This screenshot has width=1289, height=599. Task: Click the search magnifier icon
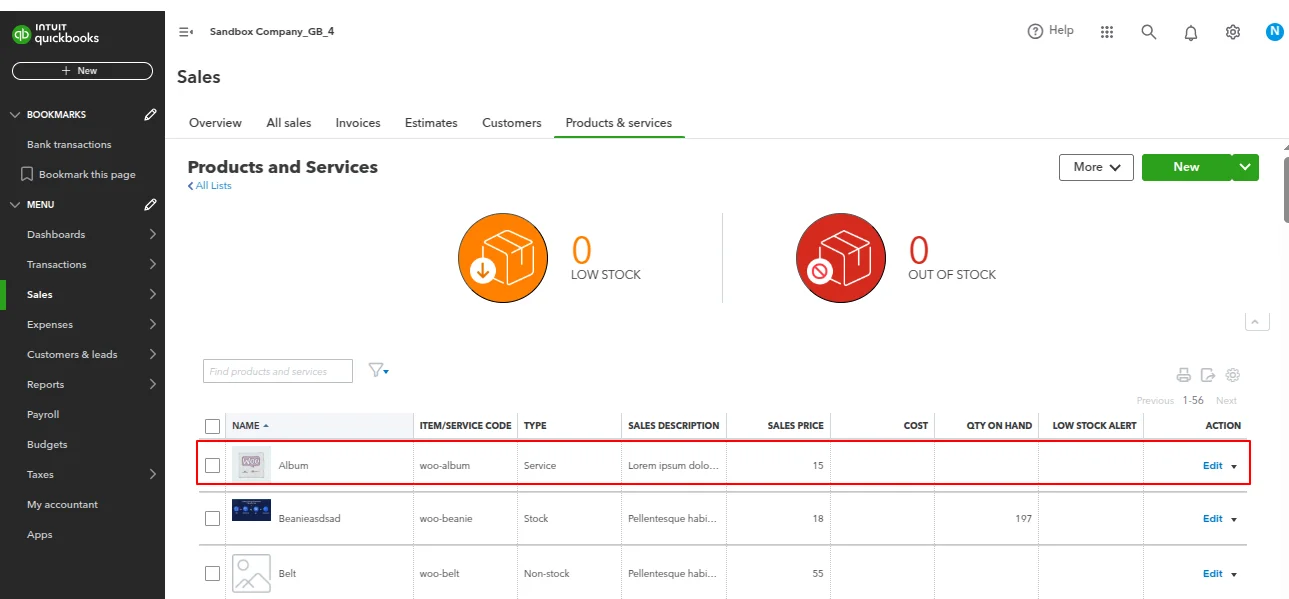point(1149,32)
